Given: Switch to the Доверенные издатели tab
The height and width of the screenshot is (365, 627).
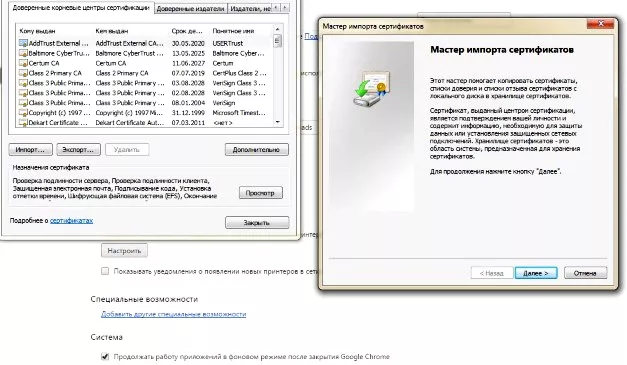Looking at the screenshot, I should click(x=190, y=8).
